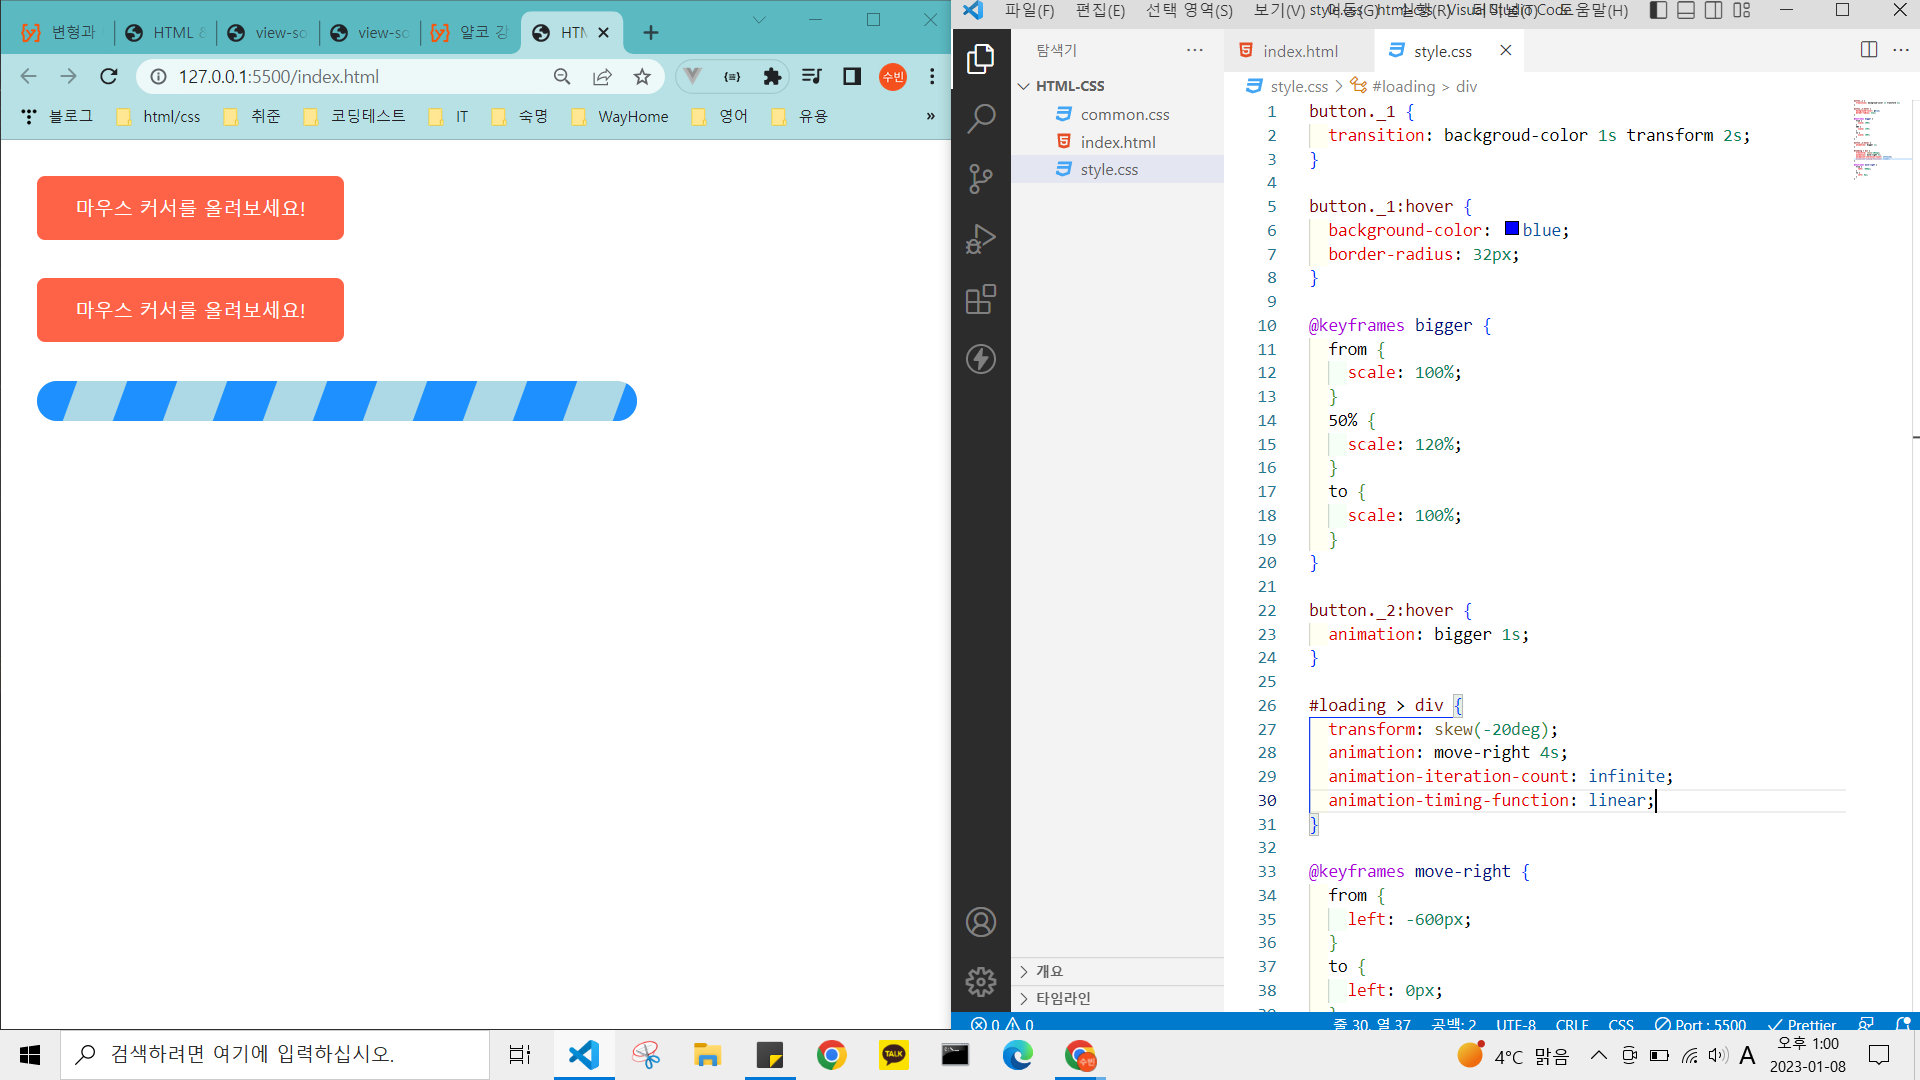Open Run and Debug view
1920x1080 pixels.
(x=981, y=239)
